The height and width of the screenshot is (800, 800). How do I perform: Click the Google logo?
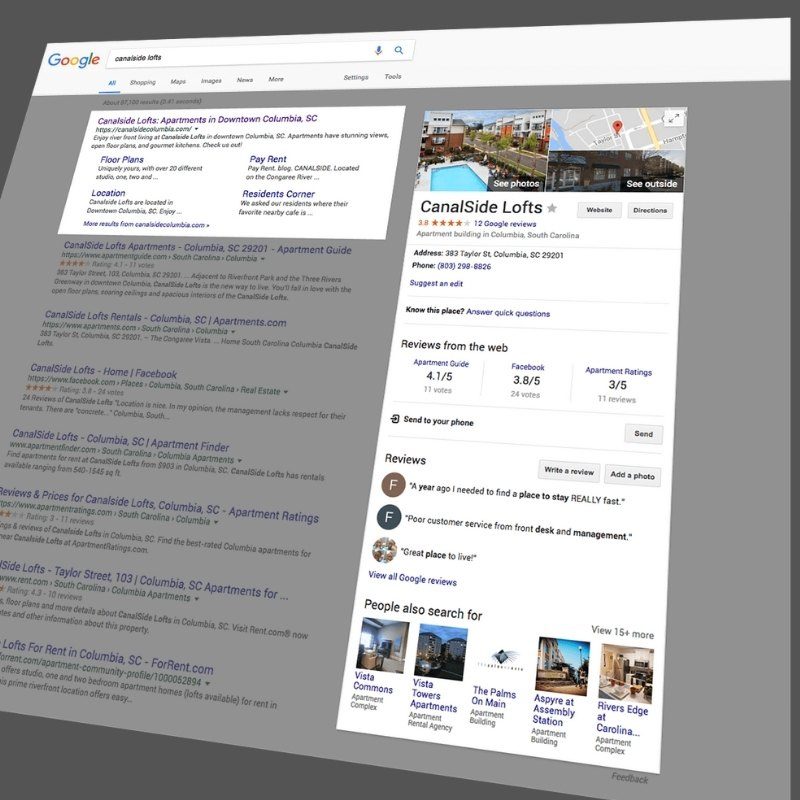point(74,60)
